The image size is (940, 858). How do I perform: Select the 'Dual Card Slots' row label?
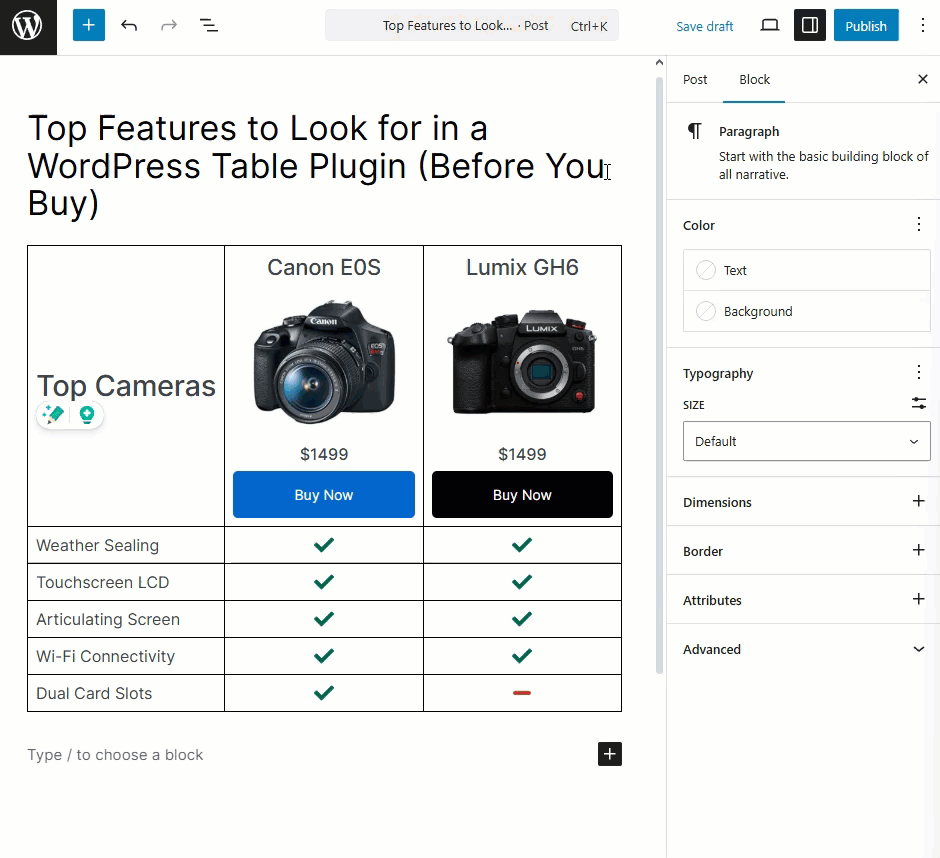[94, 693]
